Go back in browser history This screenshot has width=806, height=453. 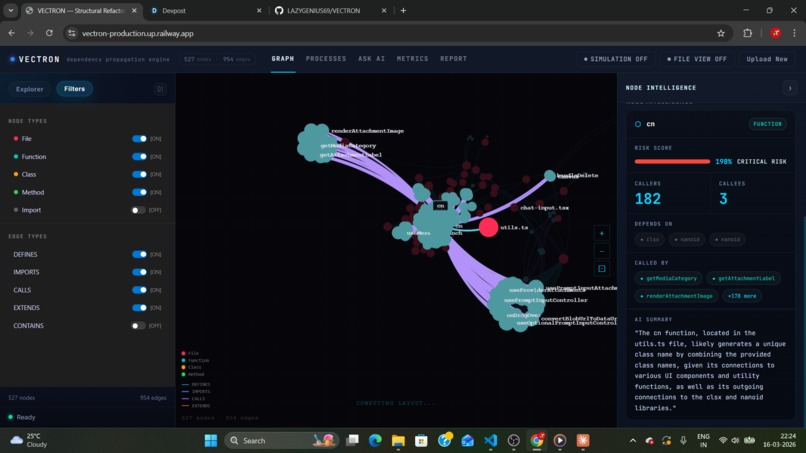tap(12, 33)
